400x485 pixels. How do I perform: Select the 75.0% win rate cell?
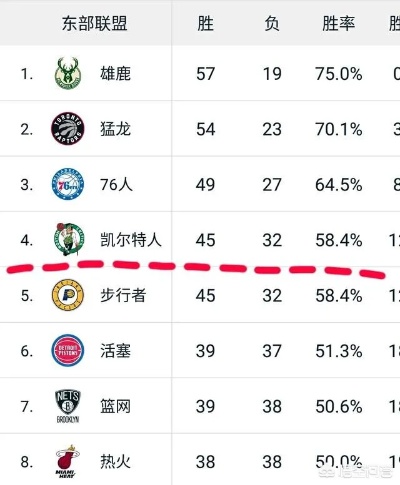(x=339, y=74)
